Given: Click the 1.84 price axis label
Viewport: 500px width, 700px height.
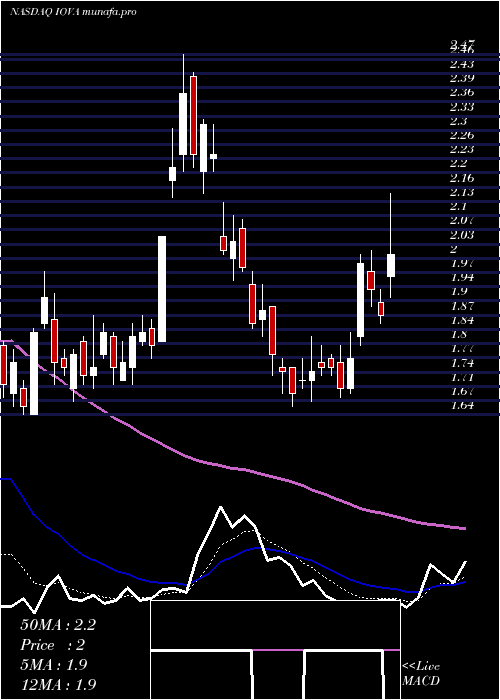Looking at the screenshot, I should tap(462, 320).
